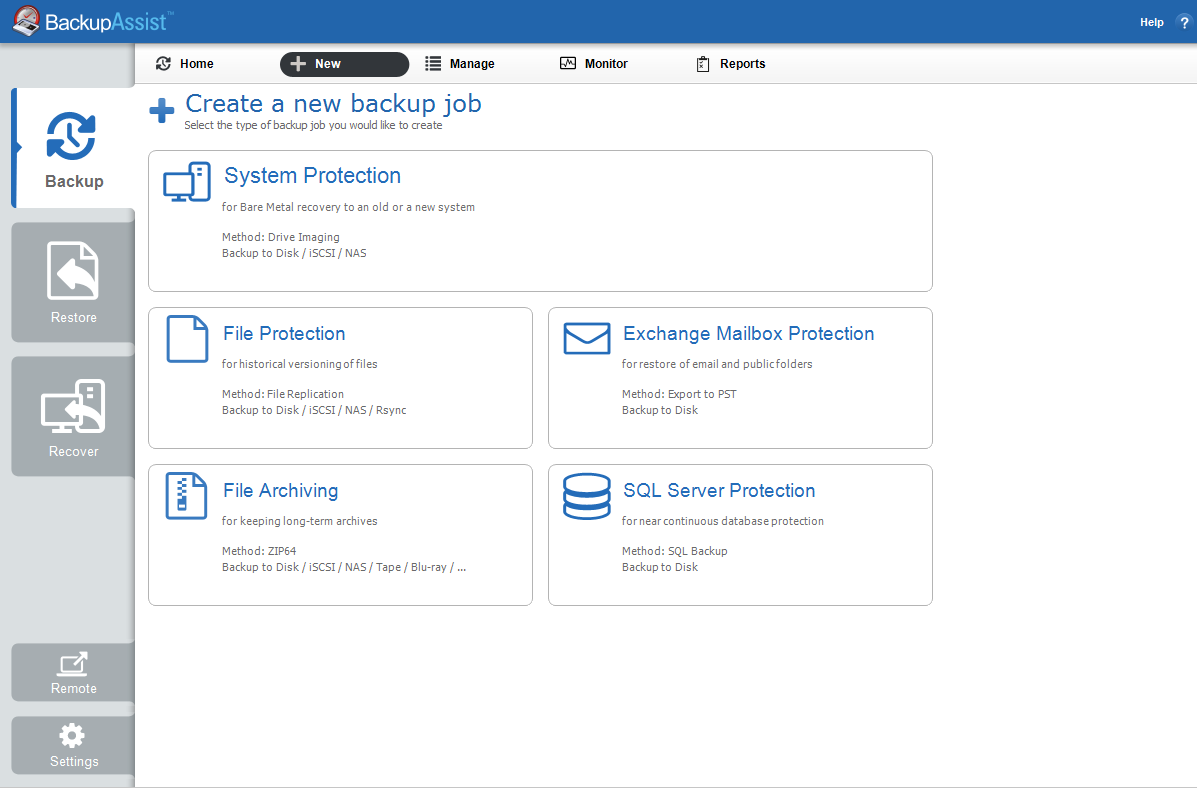Screen dimensions: 1197x788
Task: Click 'for near continuous database protection' text
Action: tap(722, 522)
